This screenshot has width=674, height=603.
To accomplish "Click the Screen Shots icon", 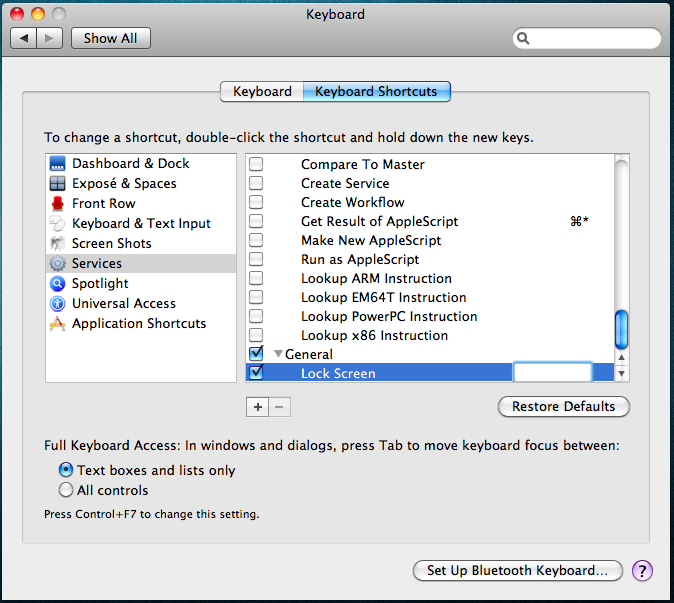I will (57, 243).
